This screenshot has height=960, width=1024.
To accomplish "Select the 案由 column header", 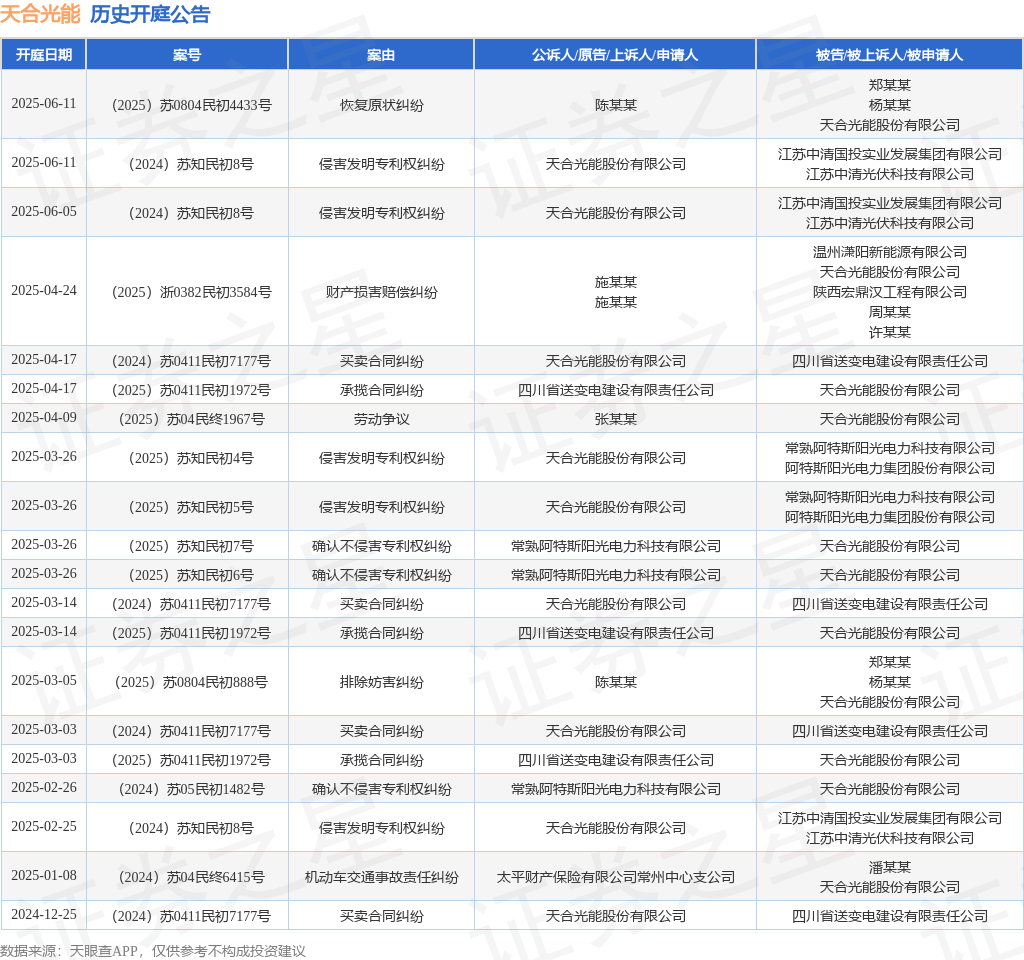I will [381, 55].
